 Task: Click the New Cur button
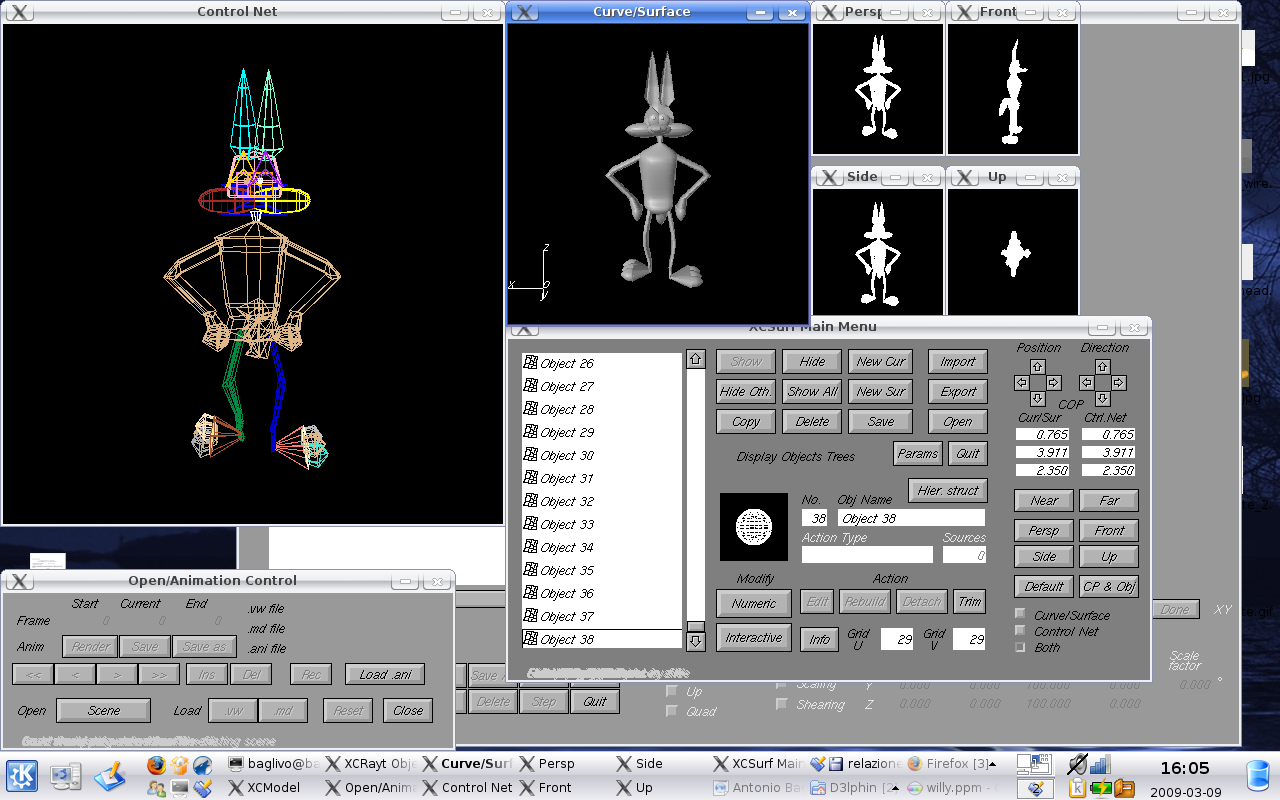[x=880, y=362]
